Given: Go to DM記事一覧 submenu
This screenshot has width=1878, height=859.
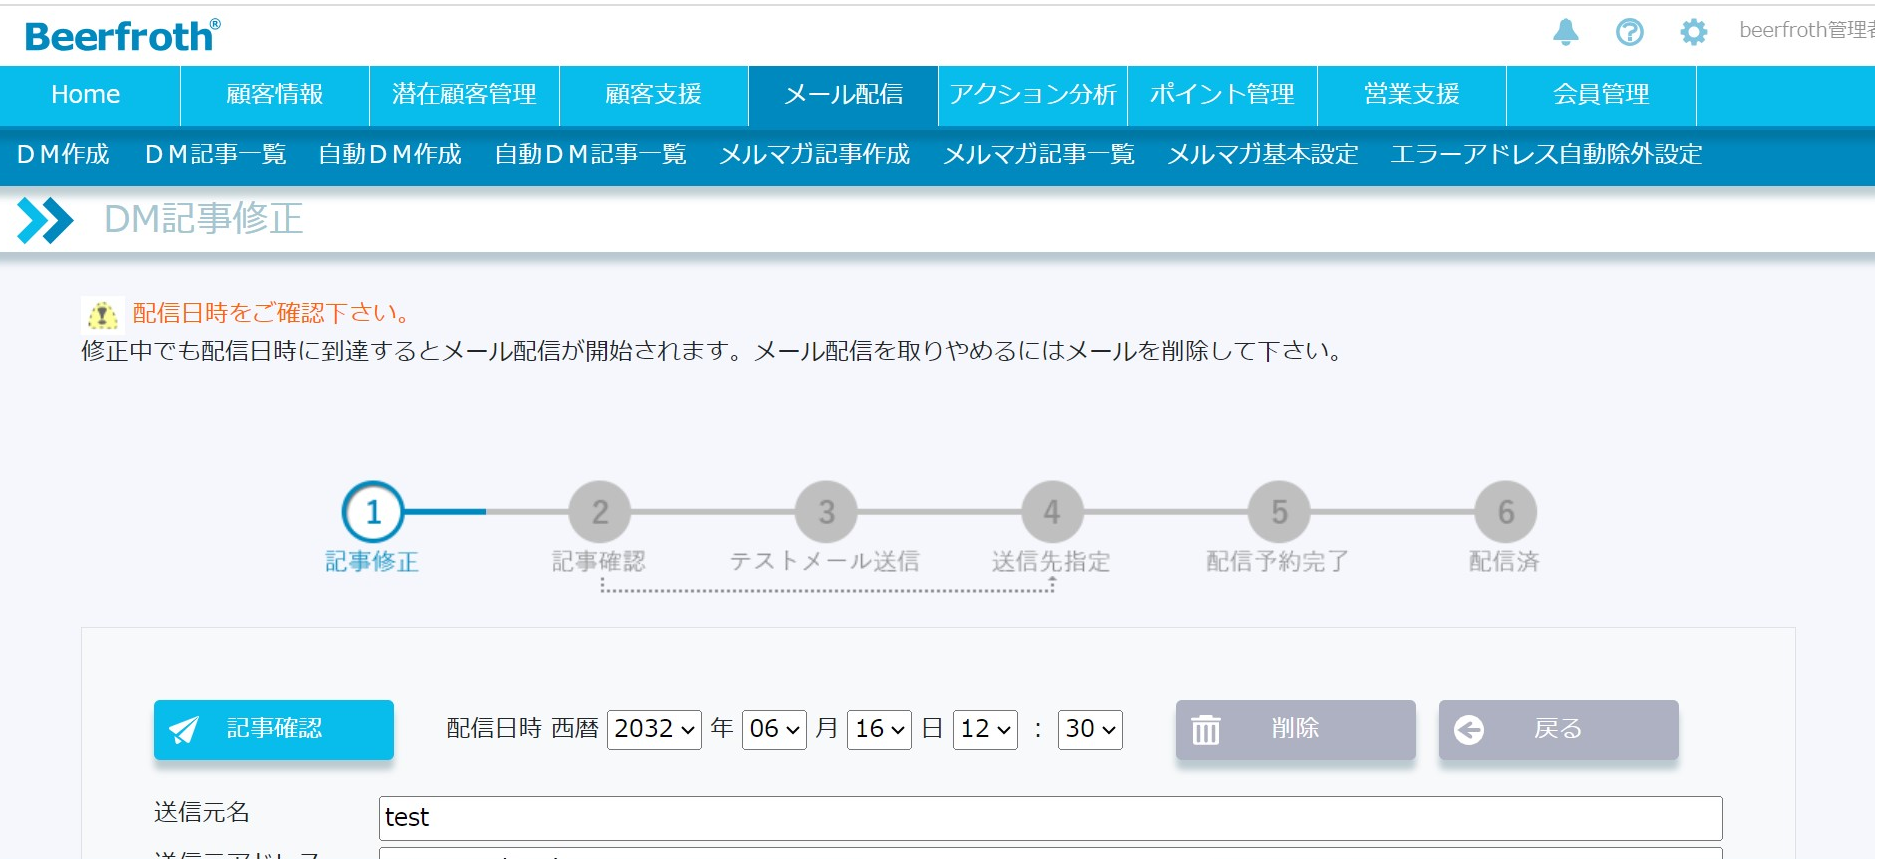Looking at the screenshot, I should click(x=215, y=154).
